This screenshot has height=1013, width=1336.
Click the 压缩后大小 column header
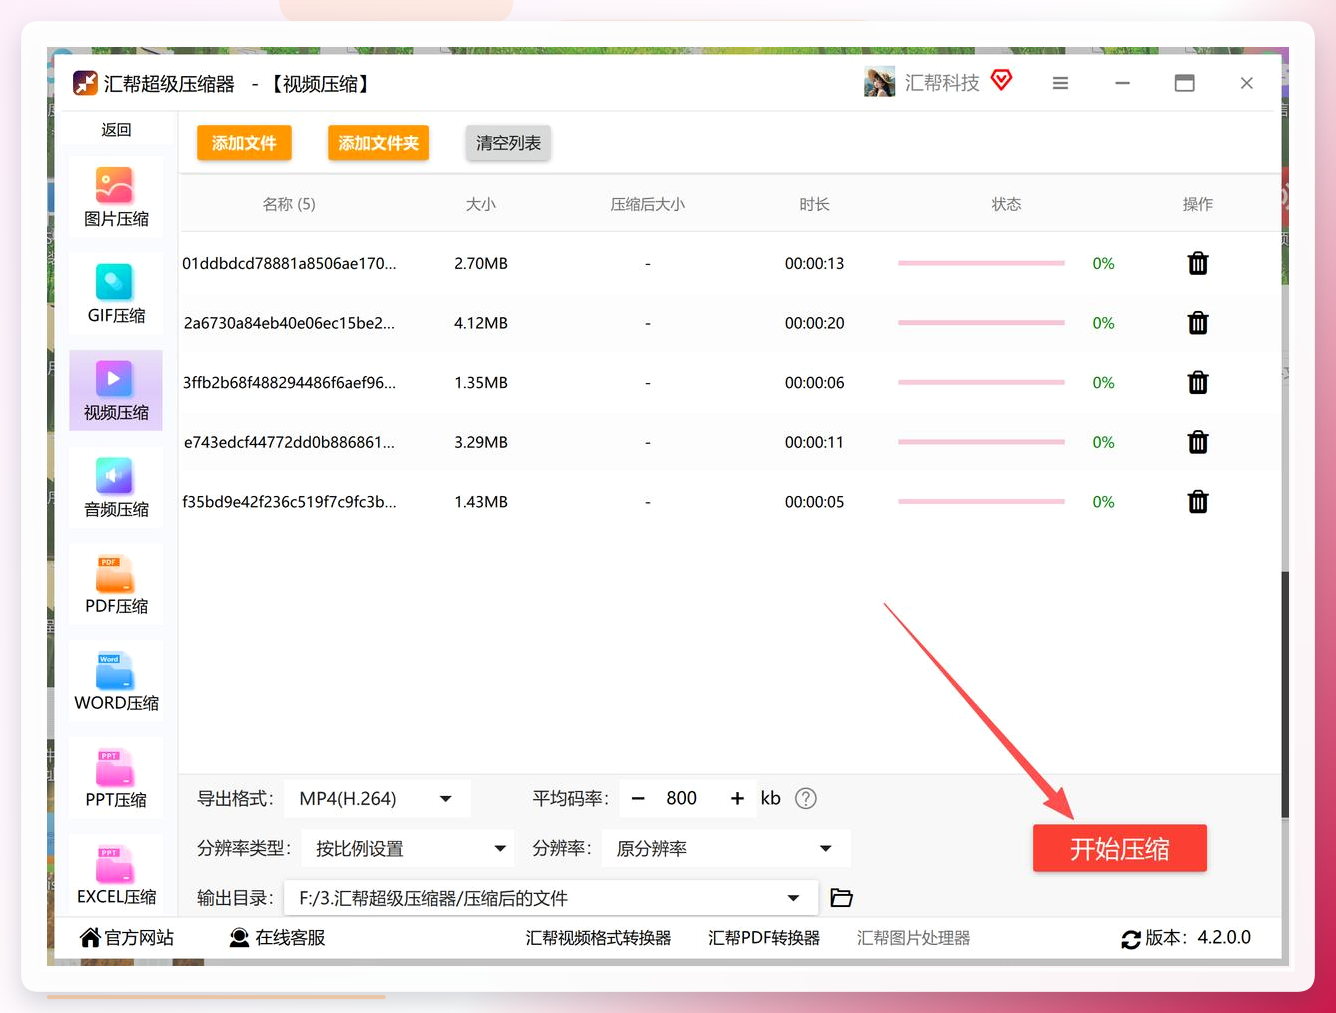pyautogui.click(x=648, y=204)
